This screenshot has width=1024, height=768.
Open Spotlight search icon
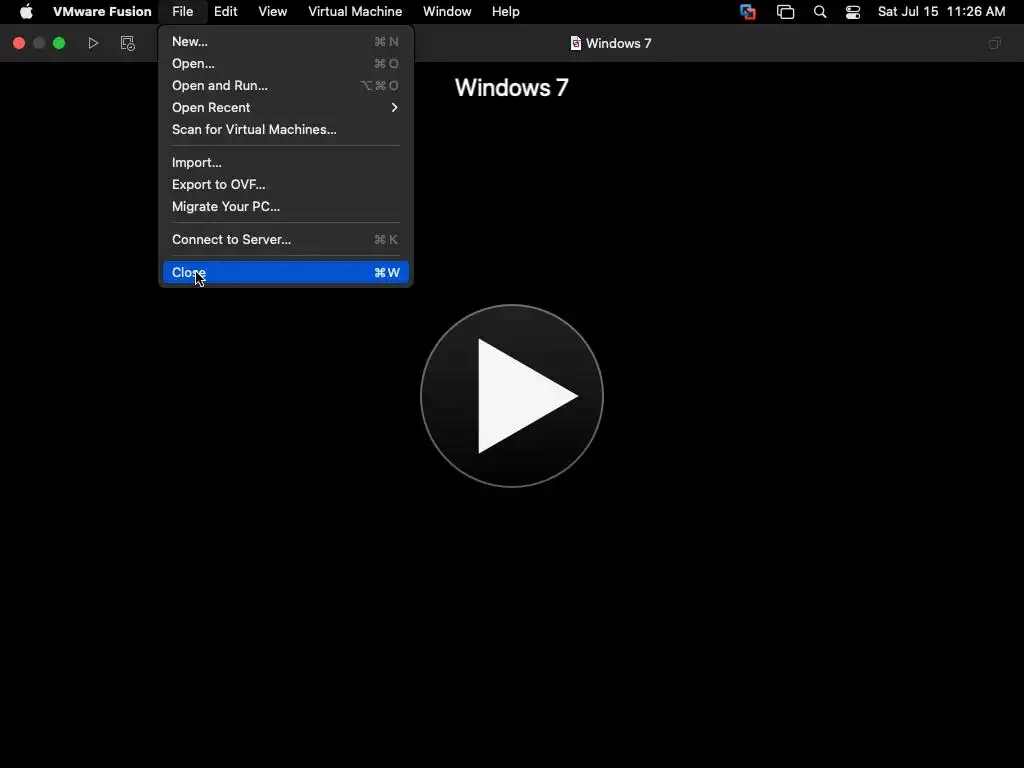pyautogui.click(x=820, y=12)
